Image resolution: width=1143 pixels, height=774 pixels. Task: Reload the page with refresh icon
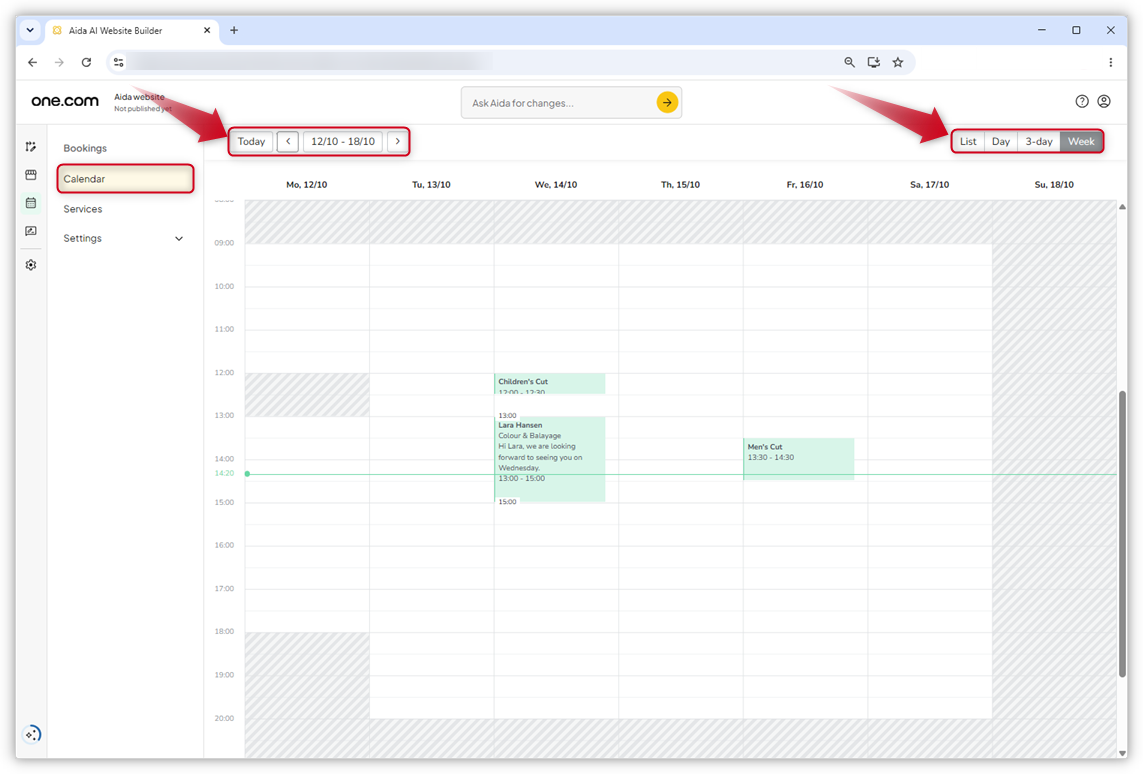tap(86, 63)
